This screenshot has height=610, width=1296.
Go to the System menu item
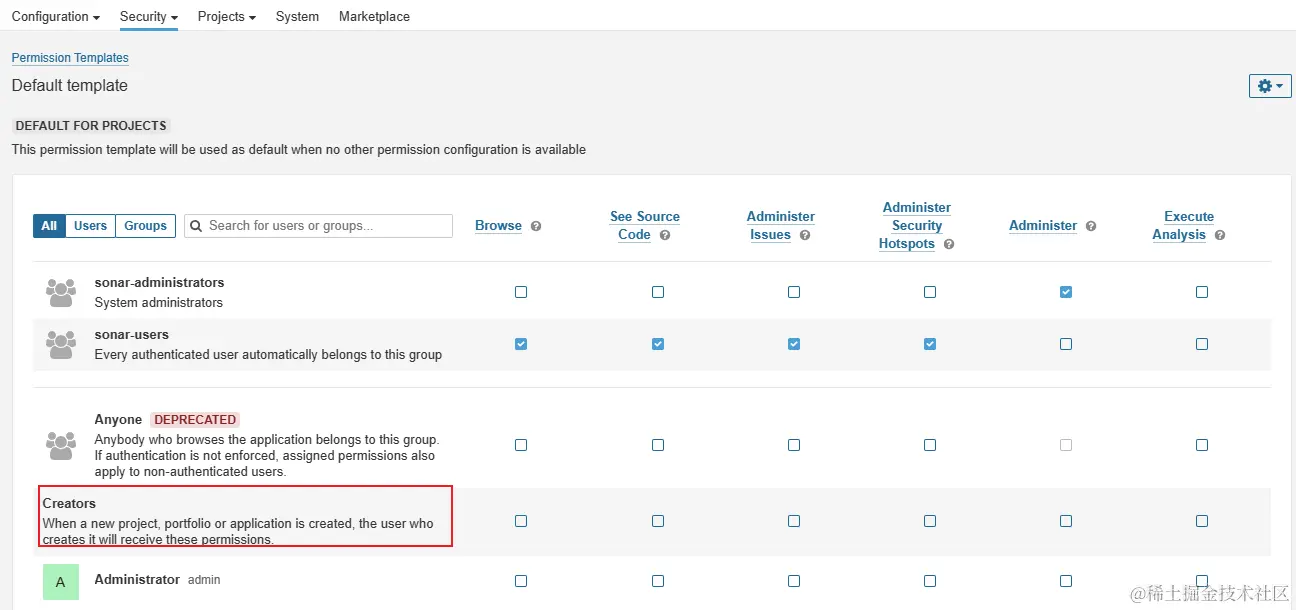click(297, 16)
